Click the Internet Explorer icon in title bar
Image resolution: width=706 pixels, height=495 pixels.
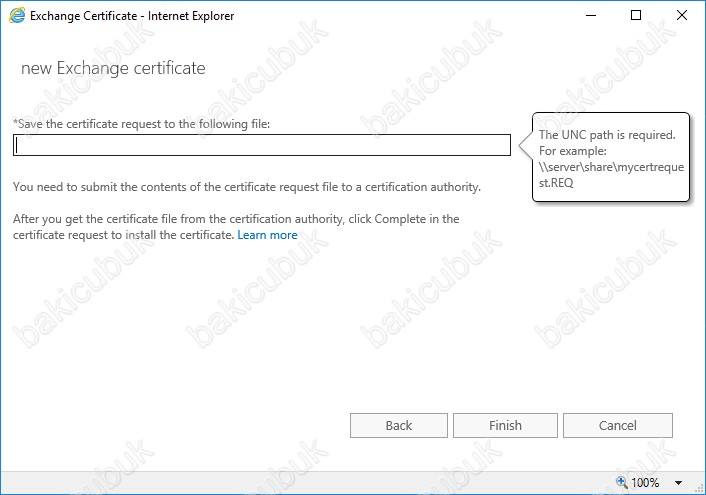point(17,16)
